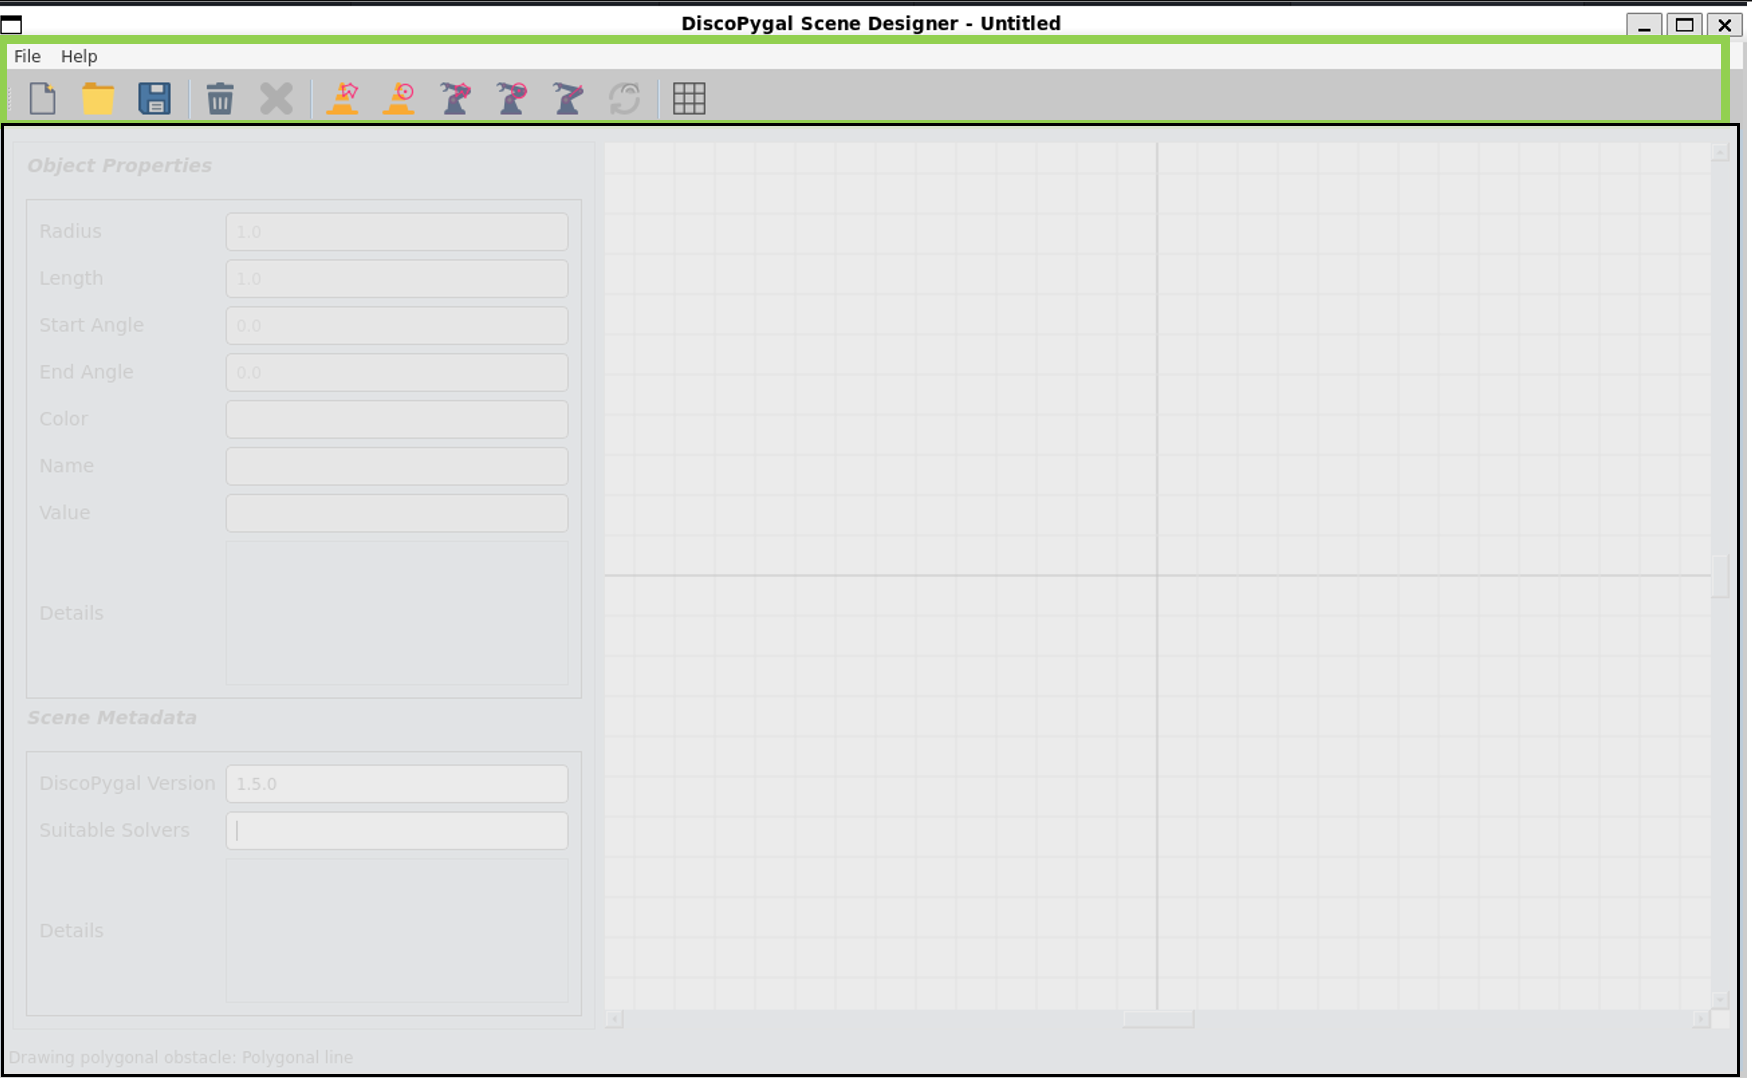1752x1078 pixels.
Task: Click the Name input field
Action: point(397,466)
